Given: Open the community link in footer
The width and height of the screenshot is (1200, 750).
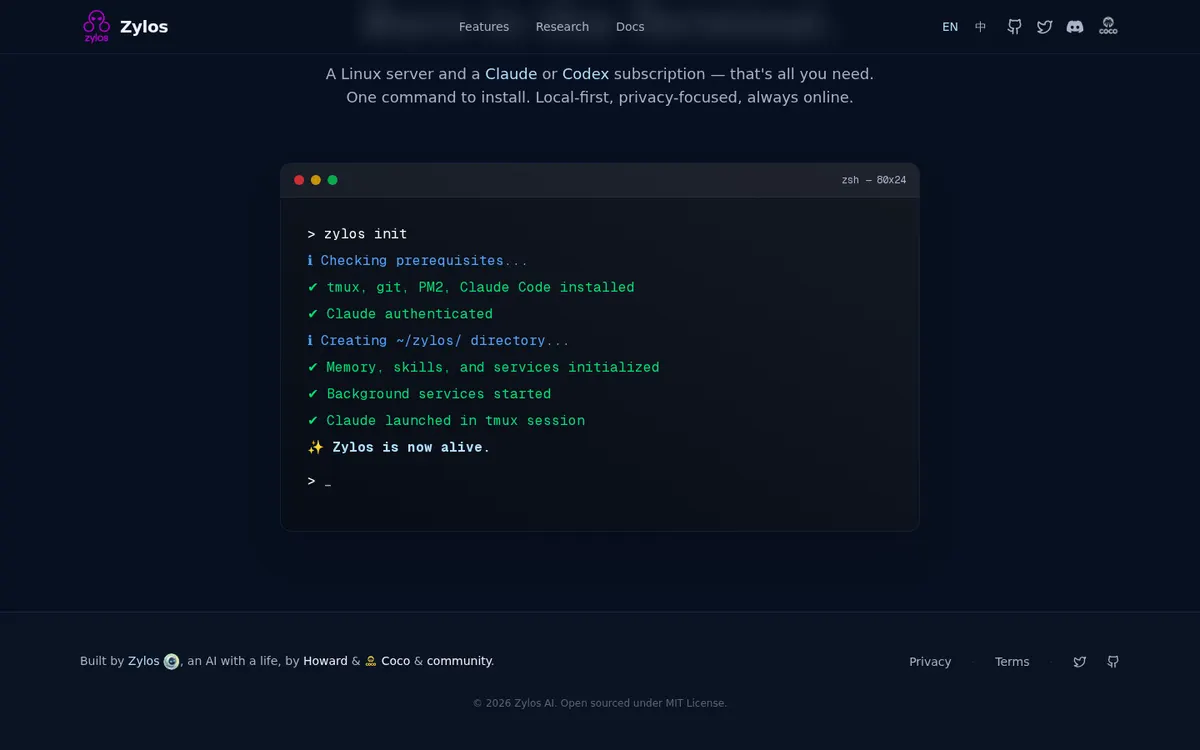Looking at the screenshot, I should pos(459,661).
